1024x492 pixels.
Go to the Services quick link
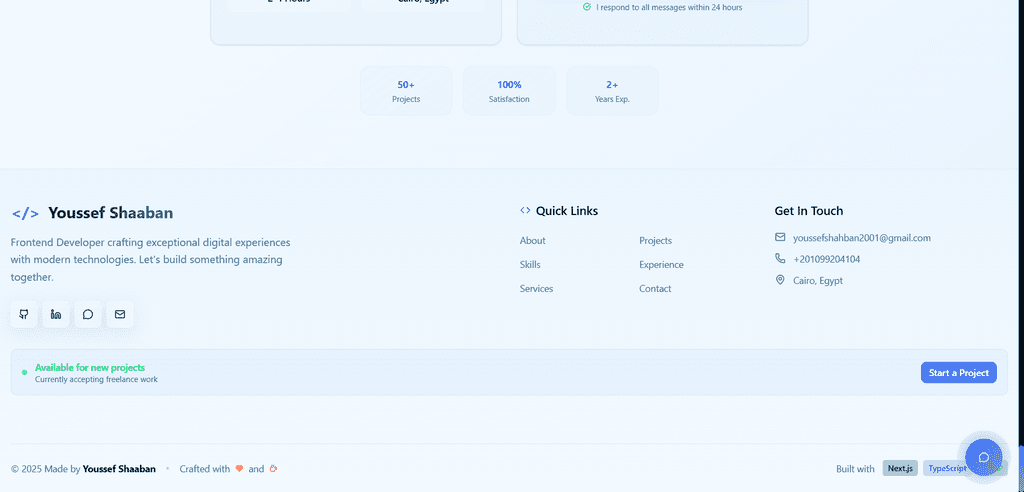pyautogui.click(x=536, y=289)
